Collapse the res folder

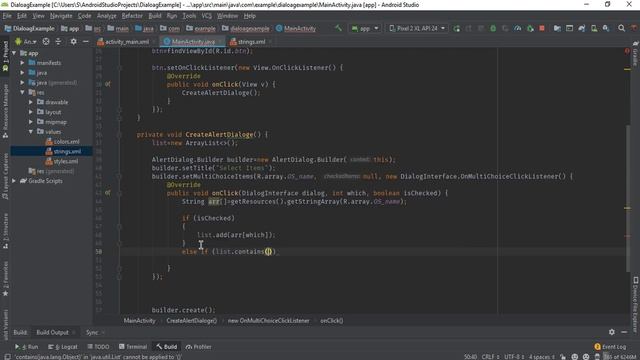(x=22, y=92)
